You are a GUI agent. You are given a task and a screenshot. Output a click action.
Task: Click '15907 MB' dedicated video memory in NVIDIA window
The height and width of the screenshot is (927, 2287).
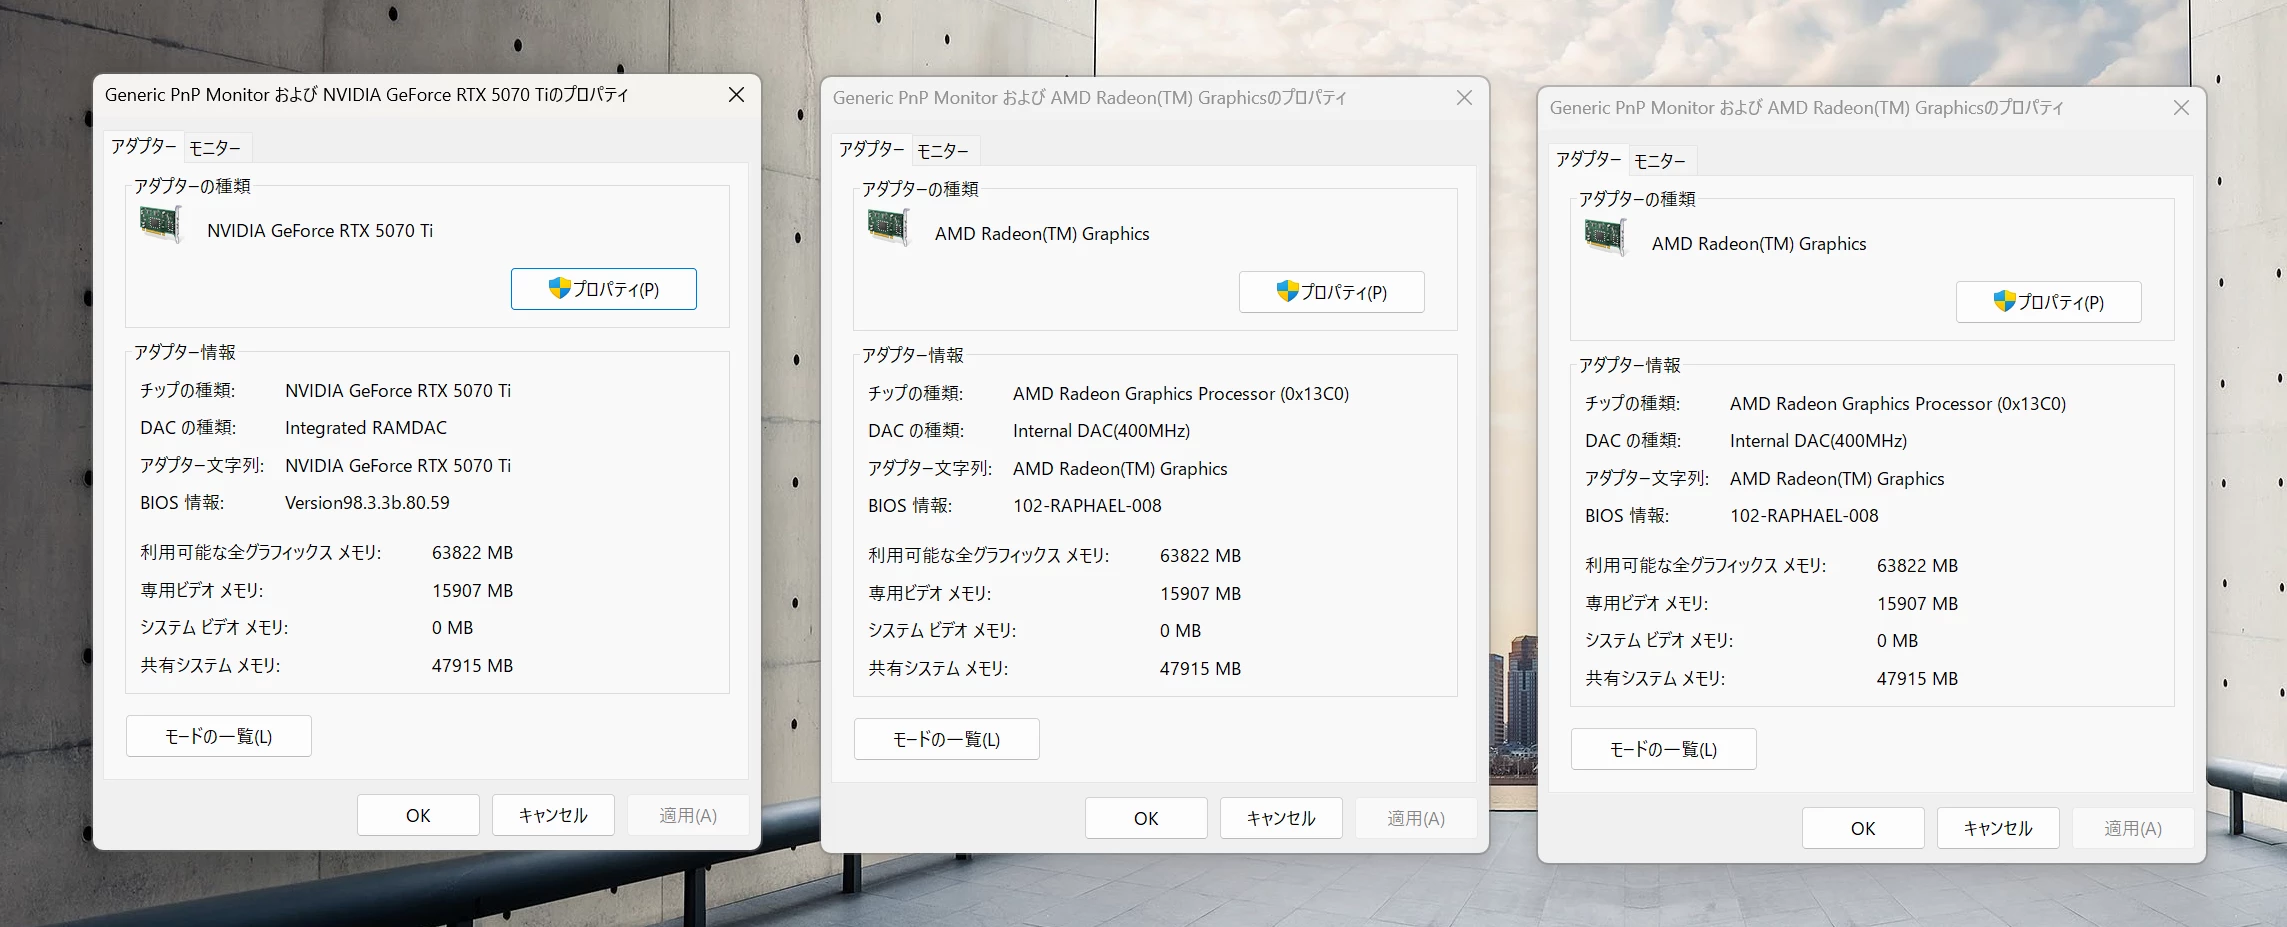pos(472,591)
